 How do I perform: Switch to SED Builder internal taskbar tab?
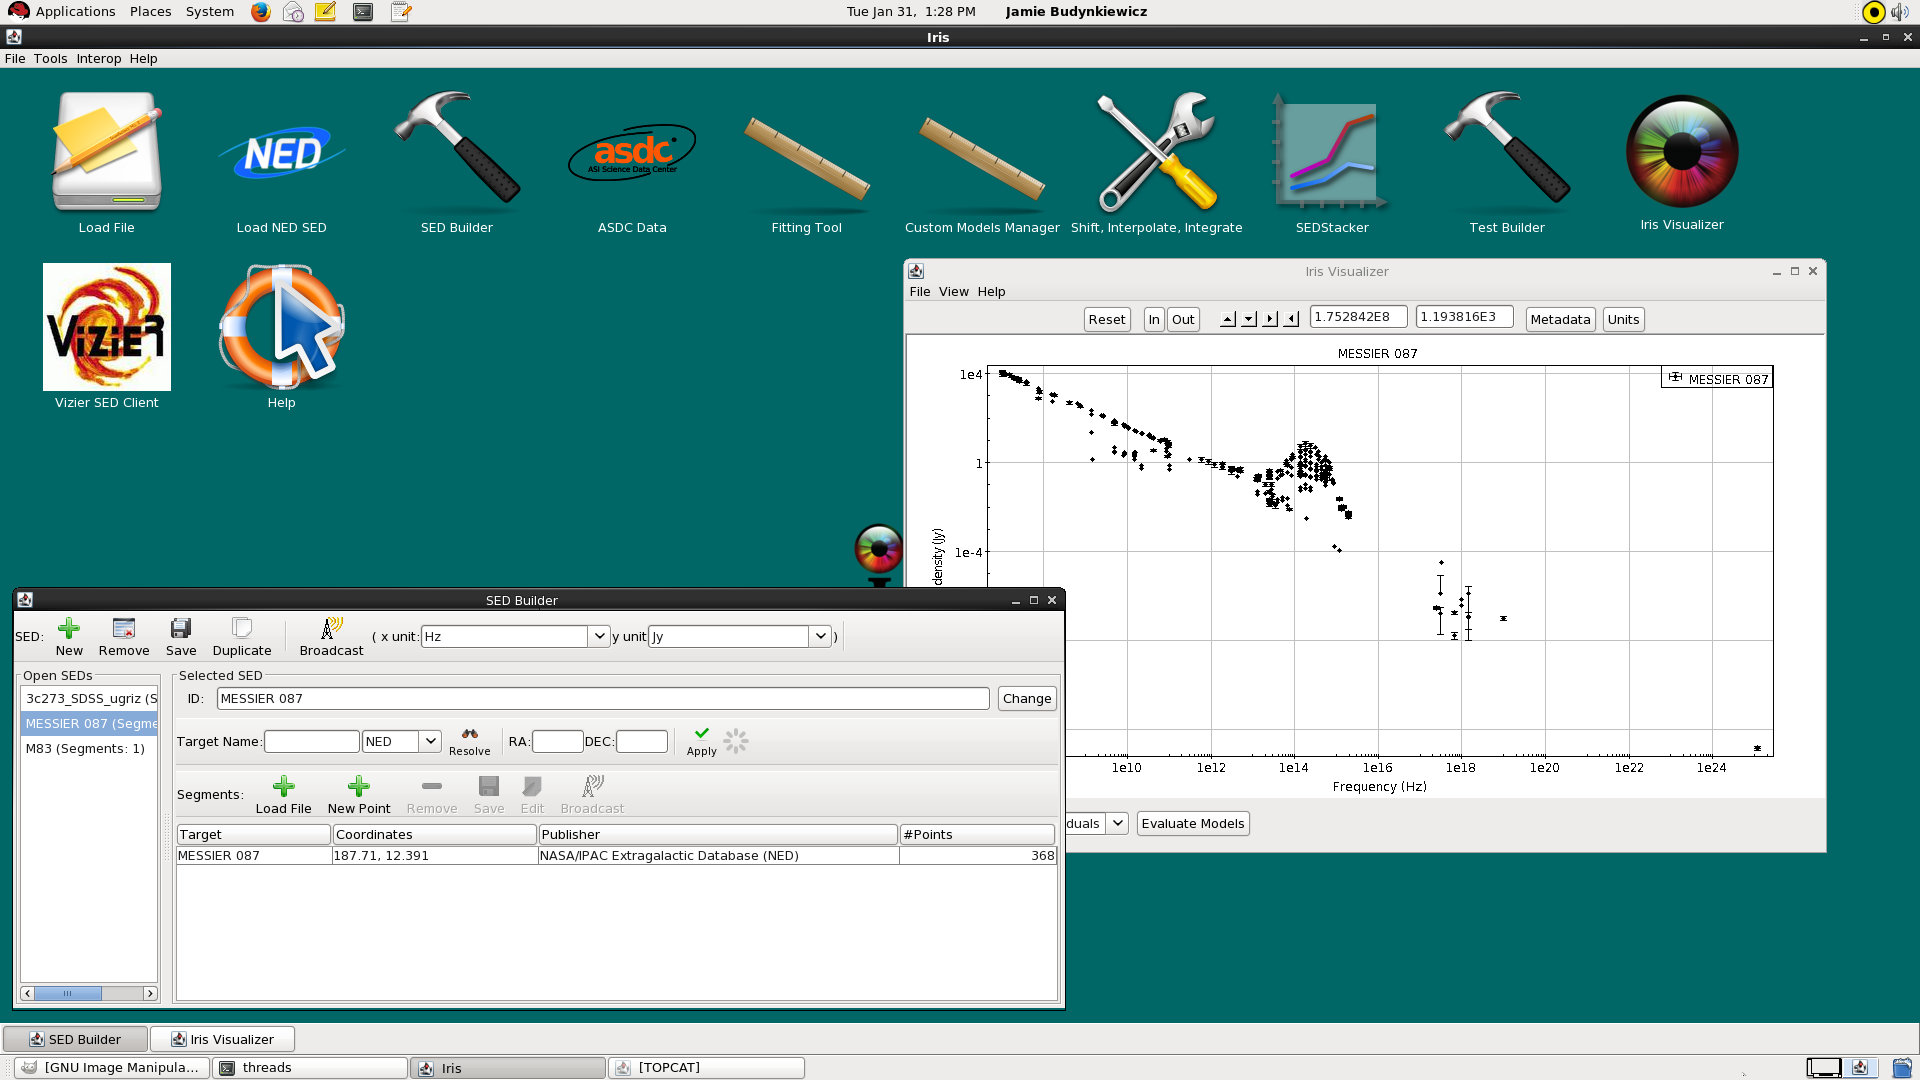(75, 1039)
